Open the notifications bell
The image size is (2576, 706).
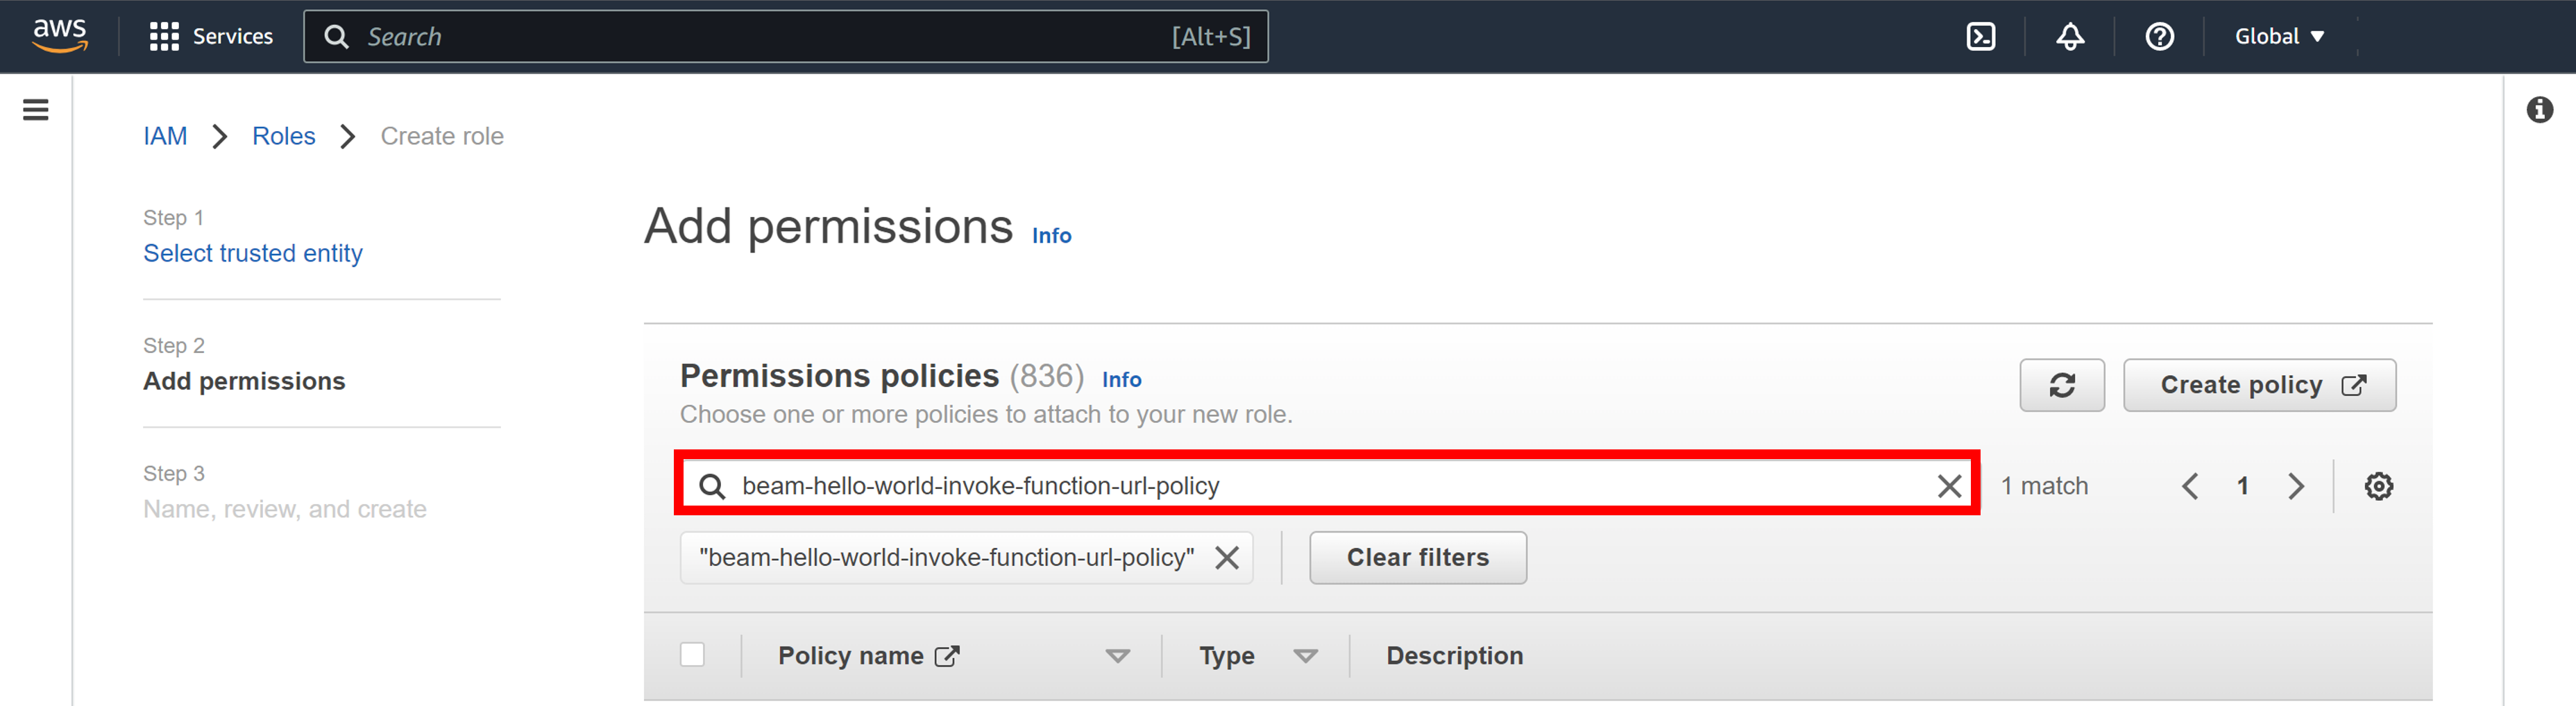2069,36
